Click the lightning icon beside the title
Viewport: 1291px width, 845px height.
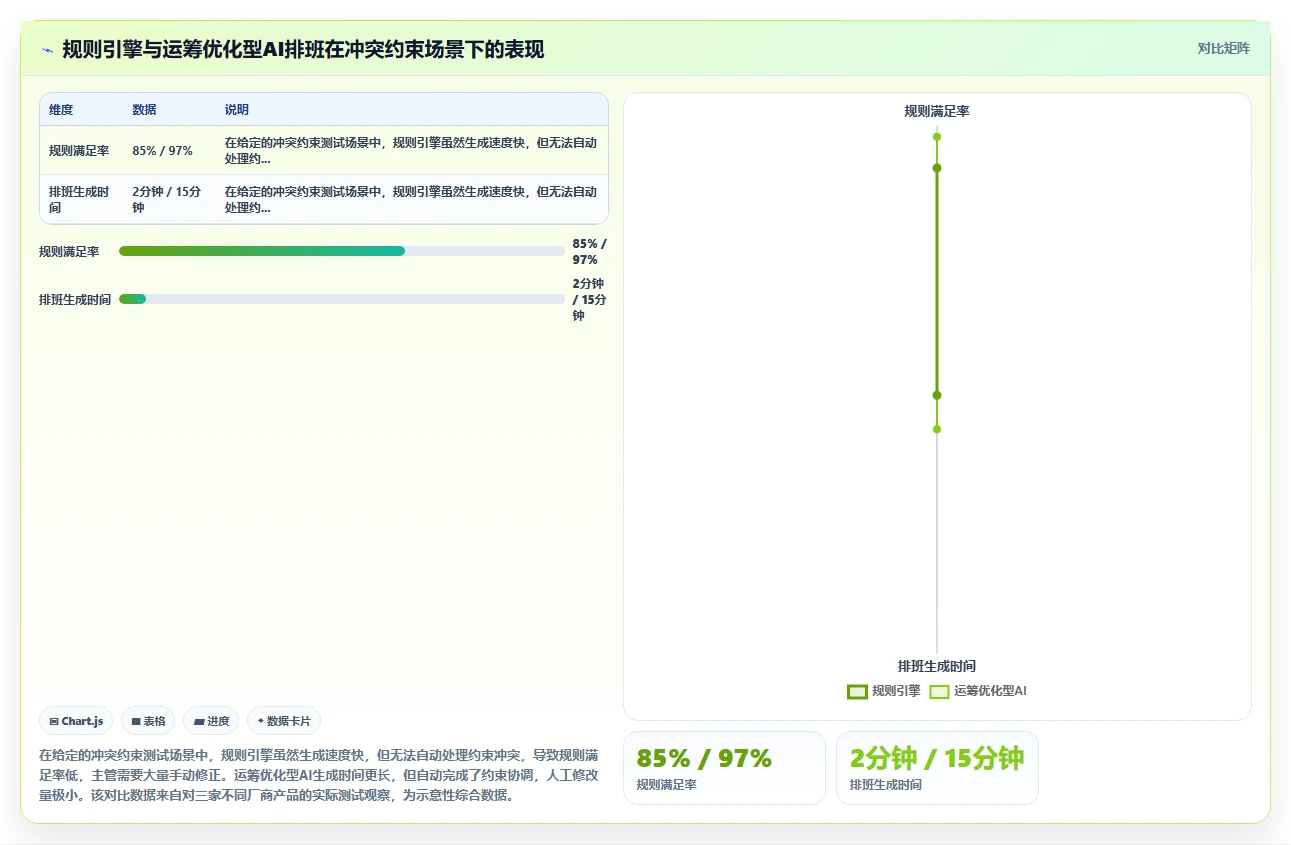[47, 50]
